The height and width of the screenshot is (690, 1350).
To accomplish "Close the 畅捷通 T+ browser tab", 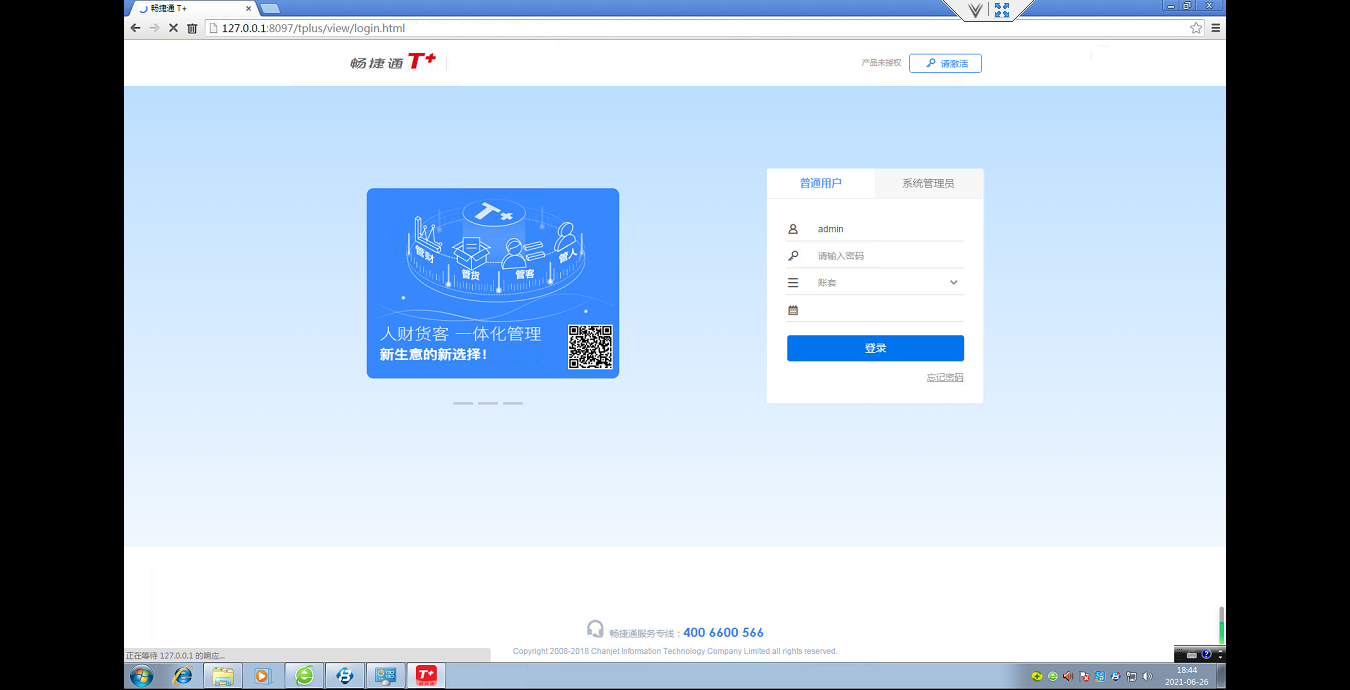I will pos(249,8).
